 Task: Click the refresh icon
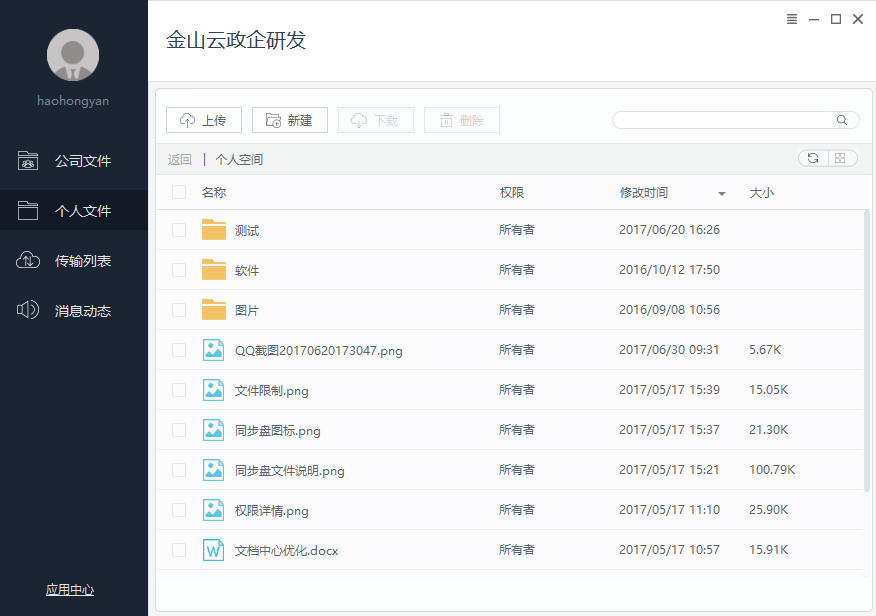pyautogui.click(x=813, y=159)
